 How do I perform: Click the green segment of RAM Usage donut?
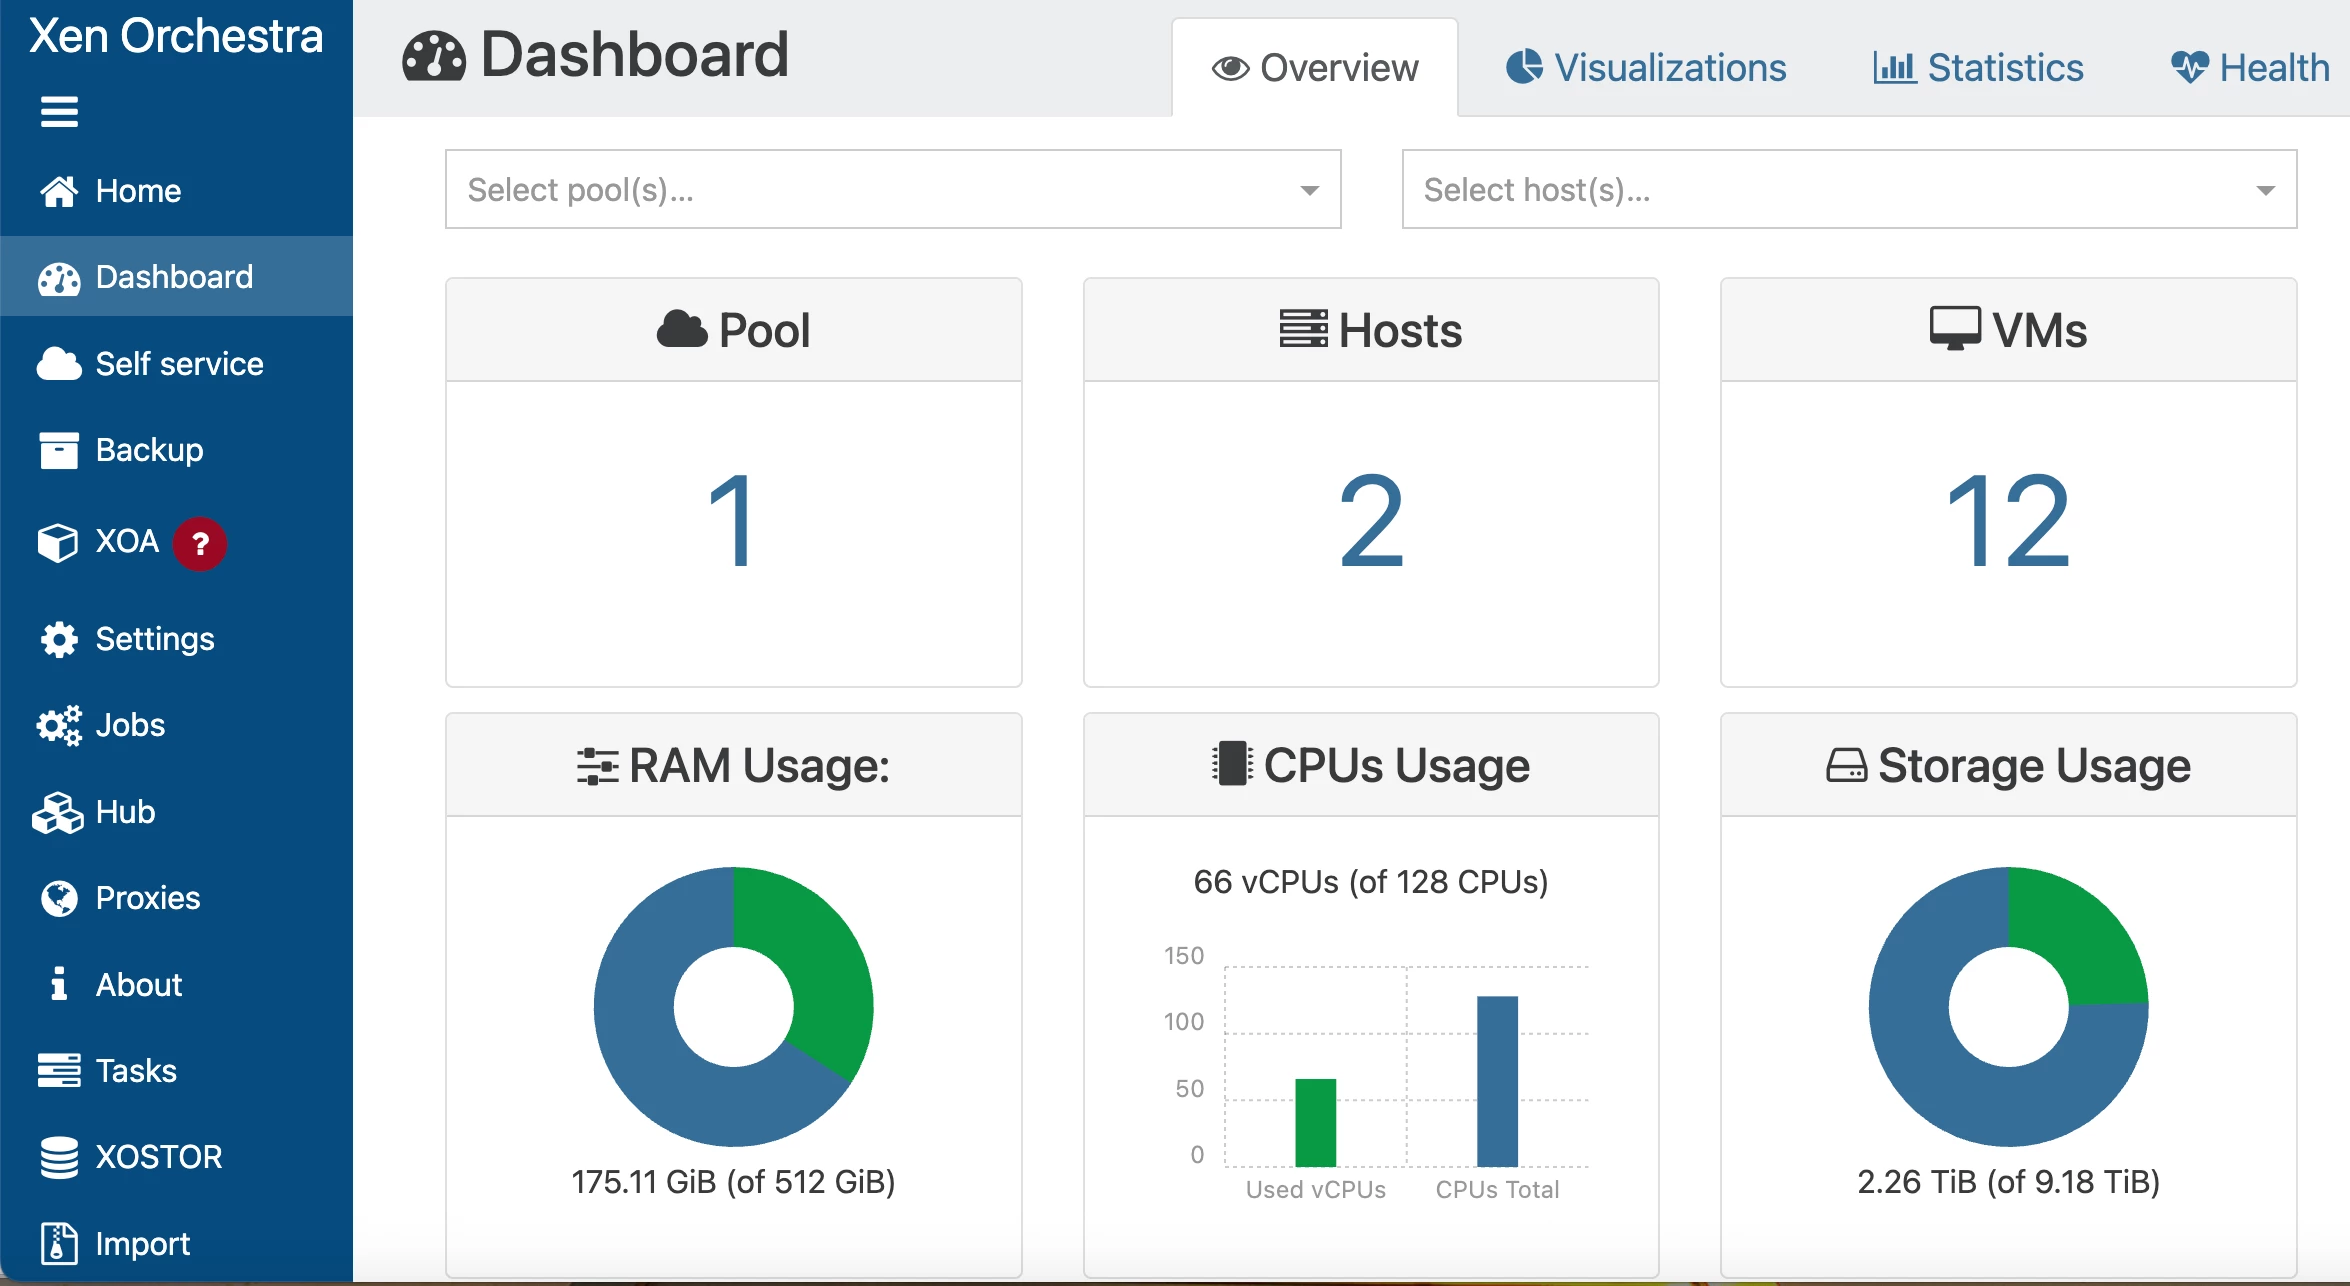820,960
